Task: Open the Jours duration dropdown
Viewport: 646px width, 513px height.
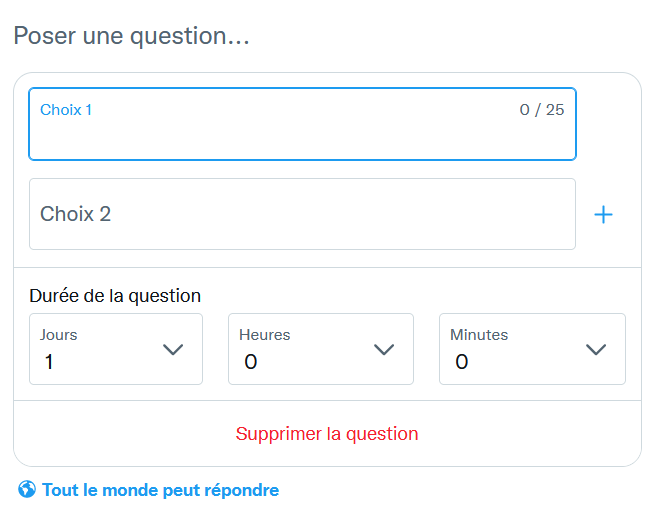Action: pos(116,349)
